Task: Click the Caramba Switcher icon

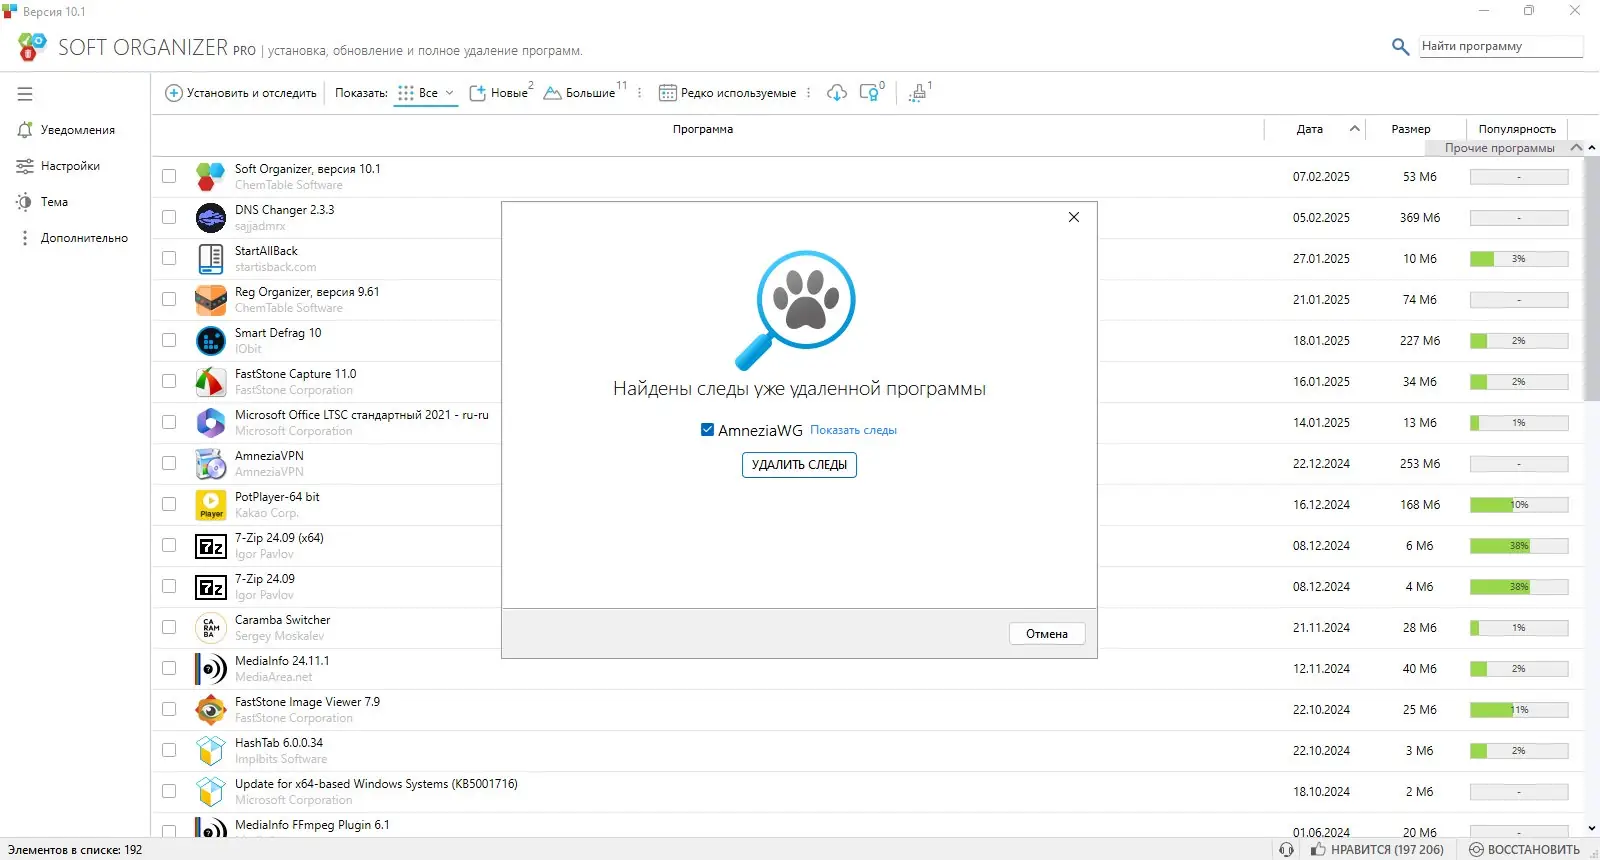Action: click(x=210, y=628)
